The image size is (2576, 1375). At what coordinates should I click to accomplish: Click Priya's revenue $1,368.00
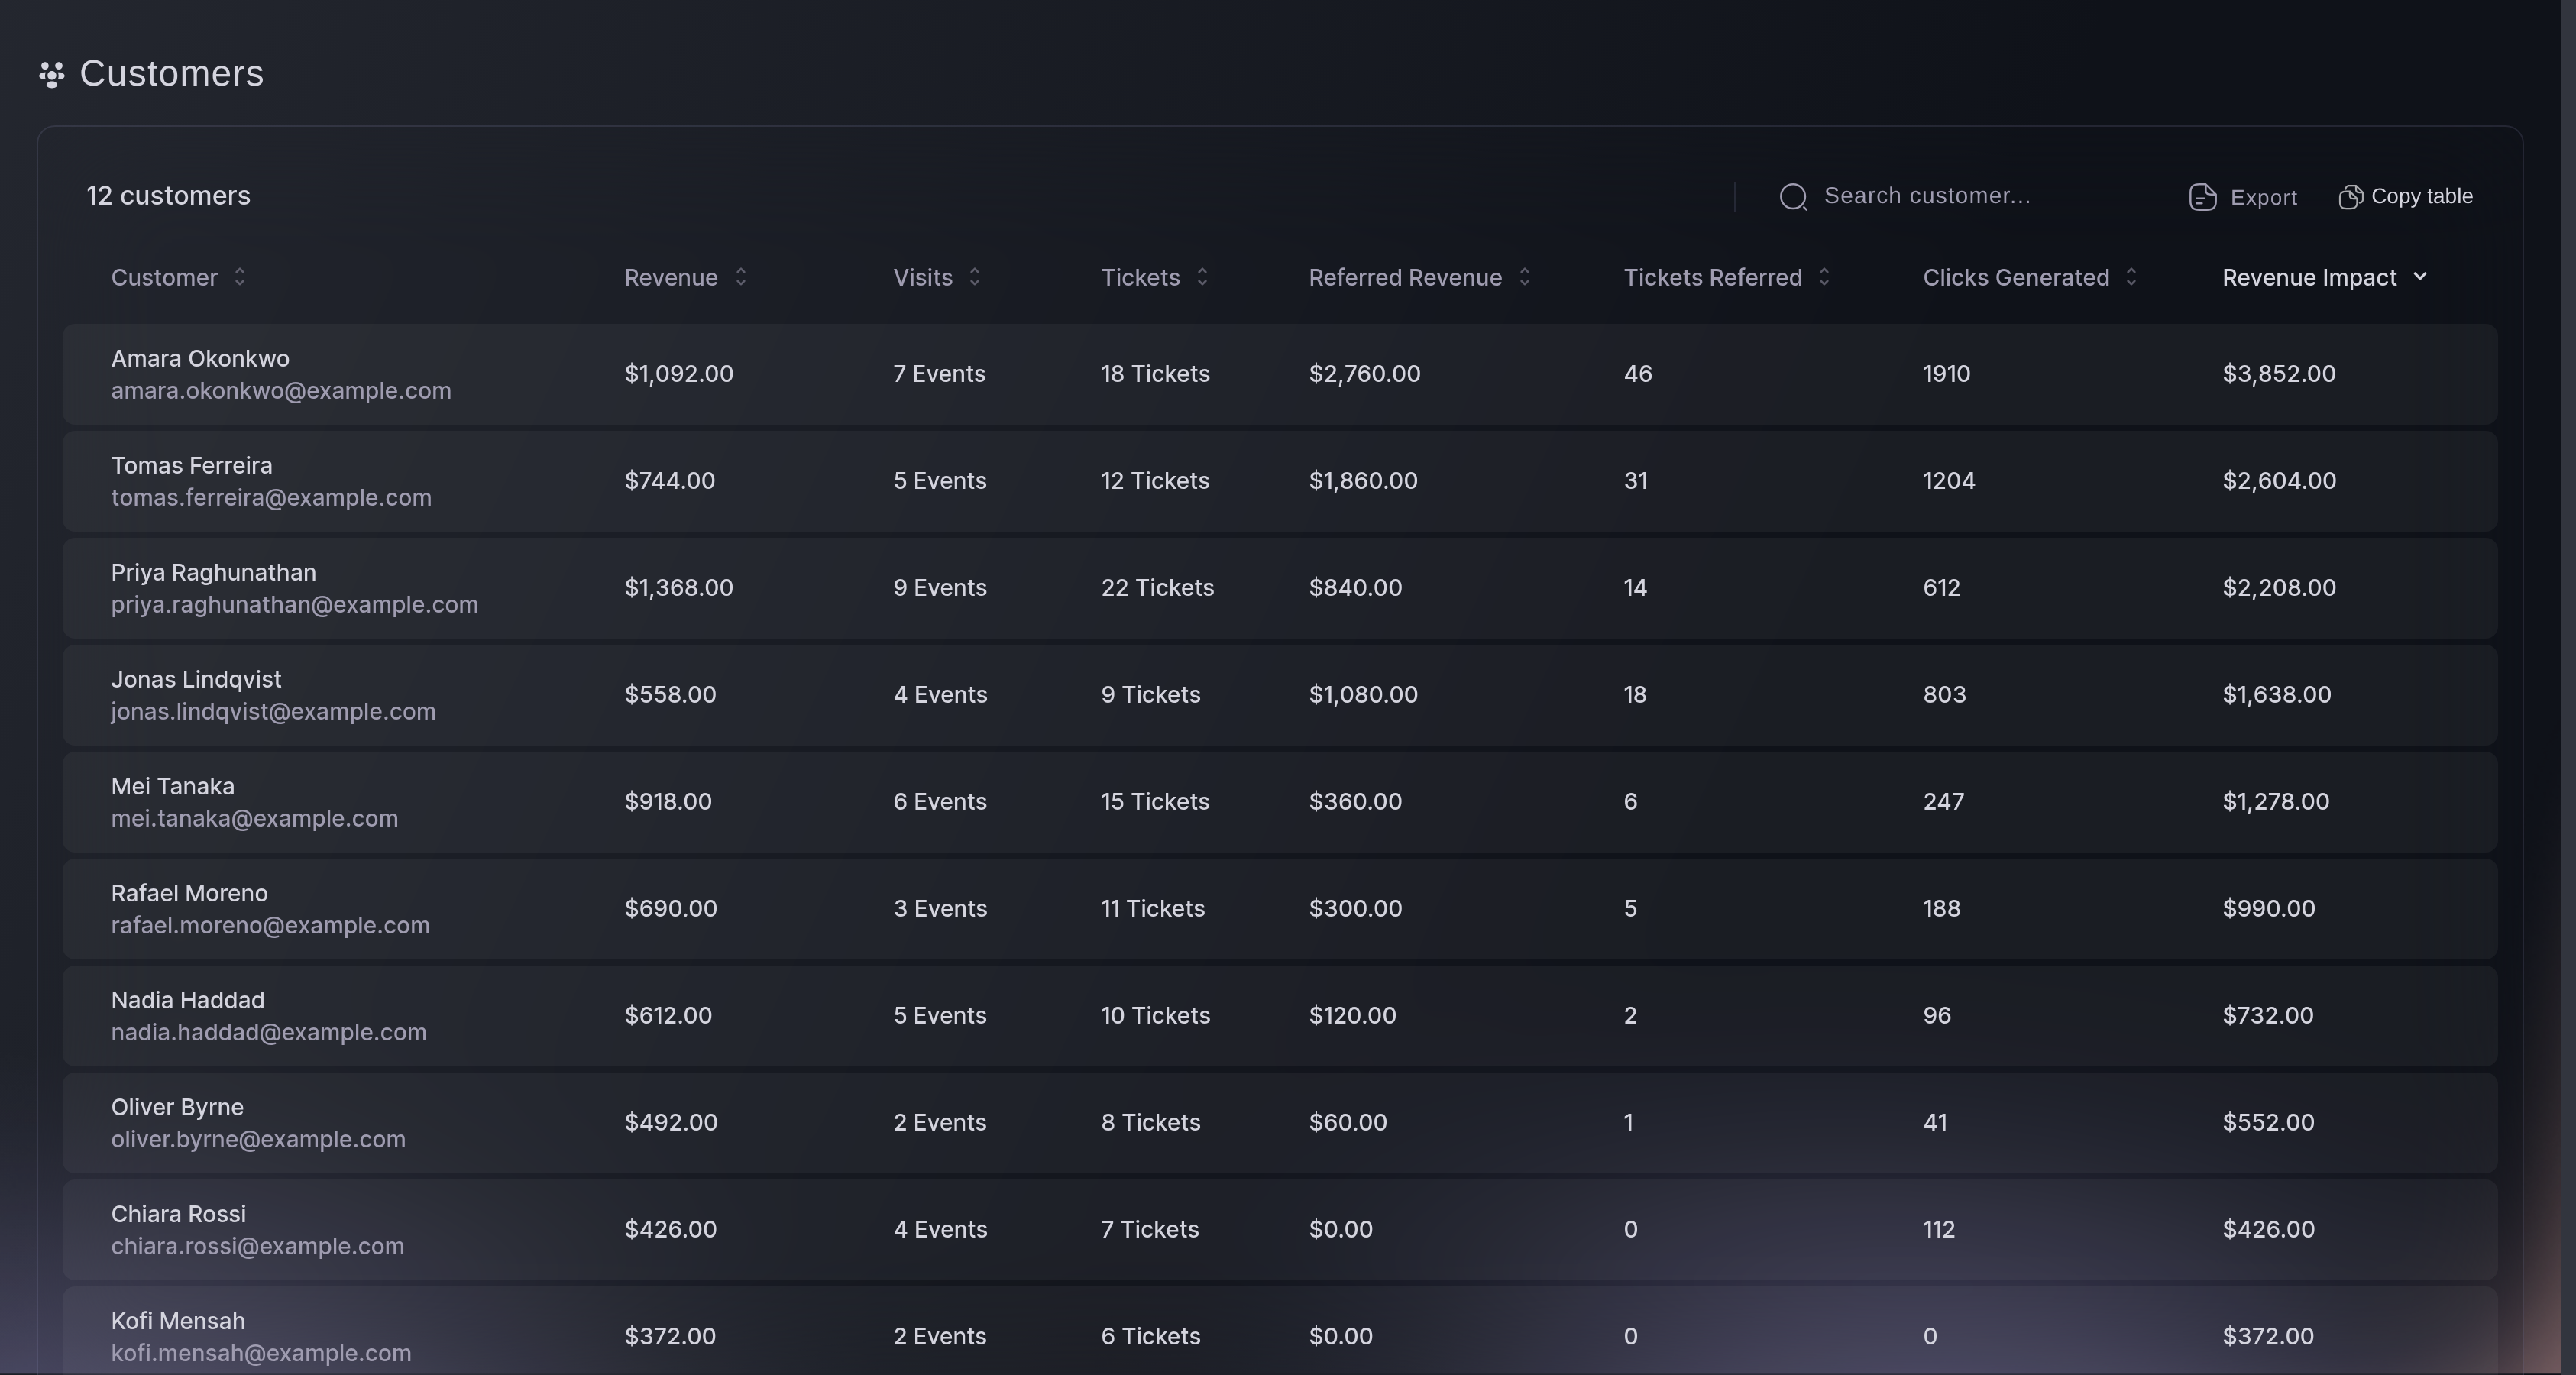point(678,588)
